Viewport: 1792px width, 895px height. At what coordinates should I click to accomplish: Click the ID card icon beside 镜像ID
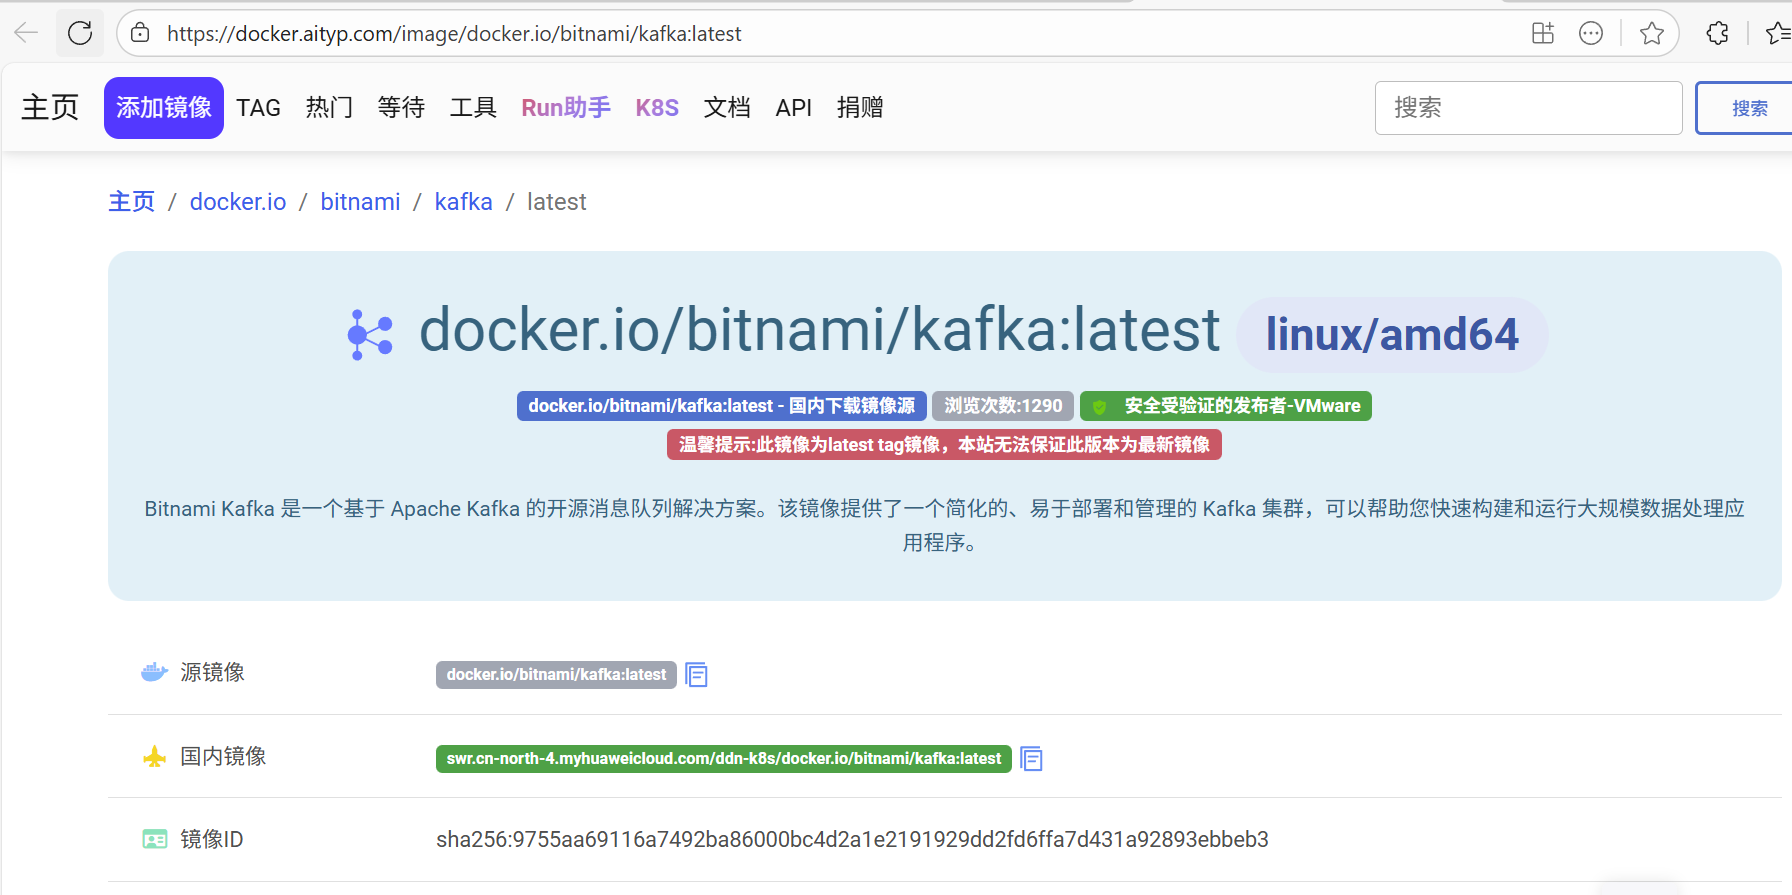tap(155, 839)
